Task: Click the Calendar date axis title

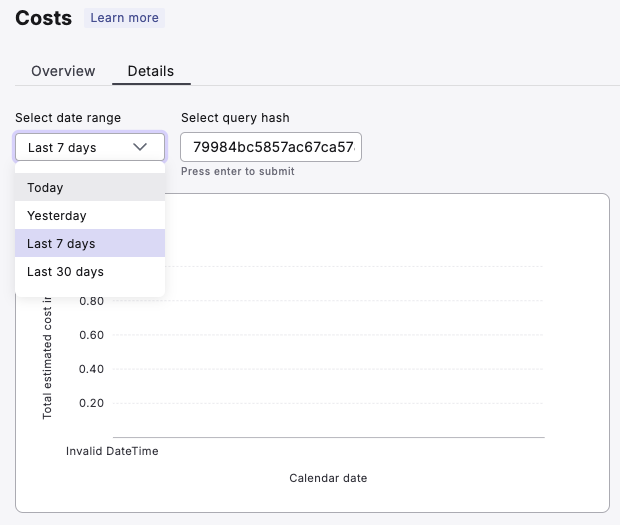Action: (328, 478)
